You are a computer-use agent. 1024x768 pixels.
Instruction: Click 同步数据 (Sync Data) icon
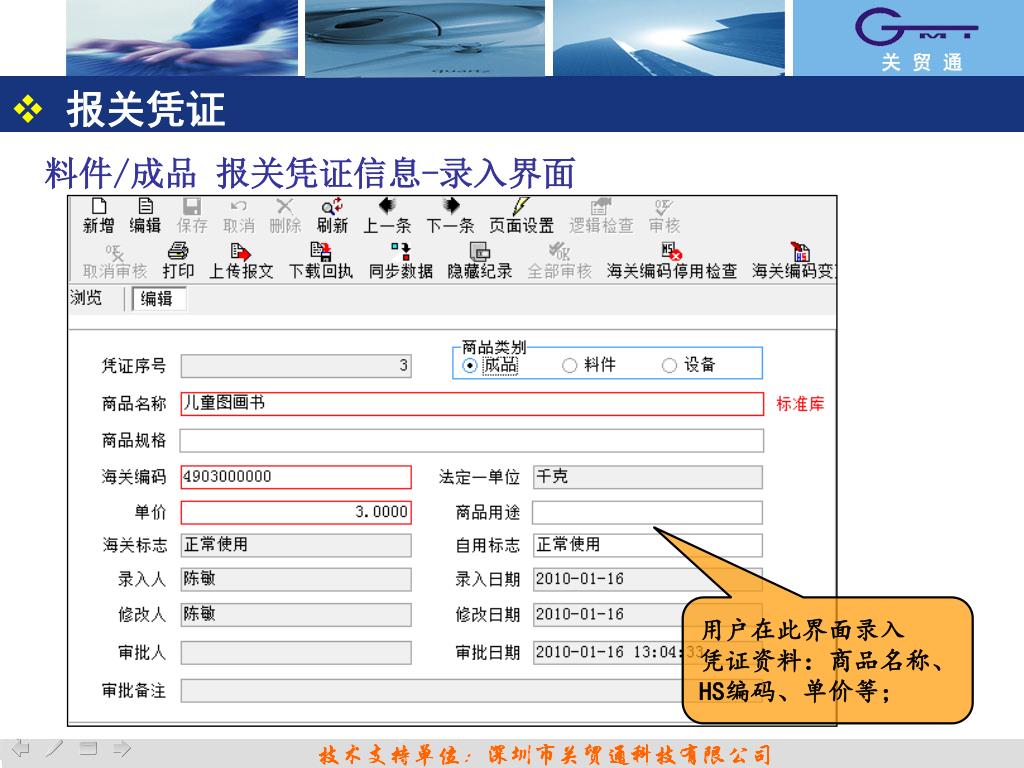(x=400, y=261)
